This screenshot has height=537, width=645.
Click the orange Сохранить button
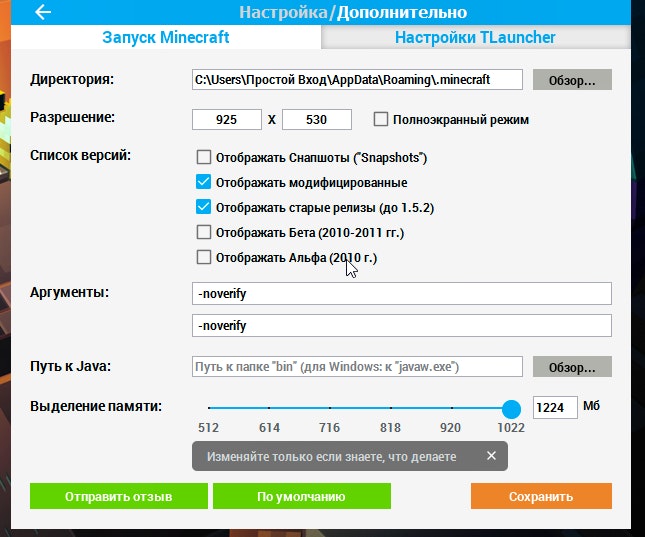click(541, 496)
